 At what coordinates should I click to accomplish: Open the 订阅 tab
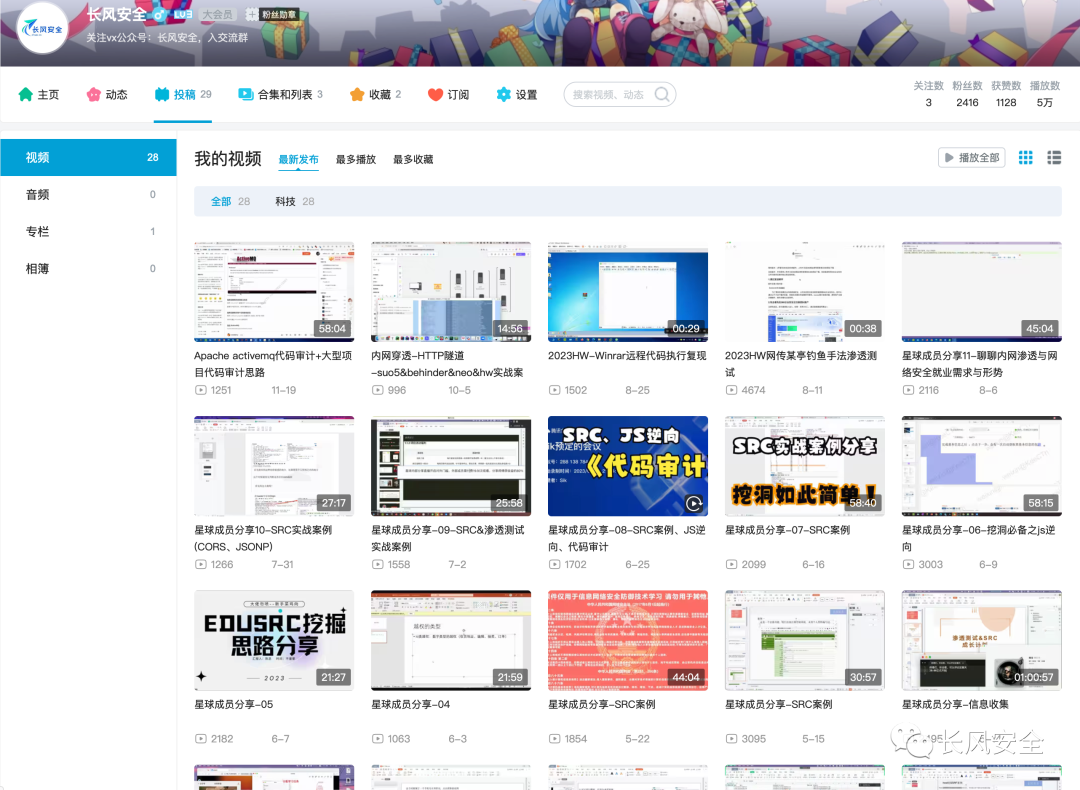(448, 94)
